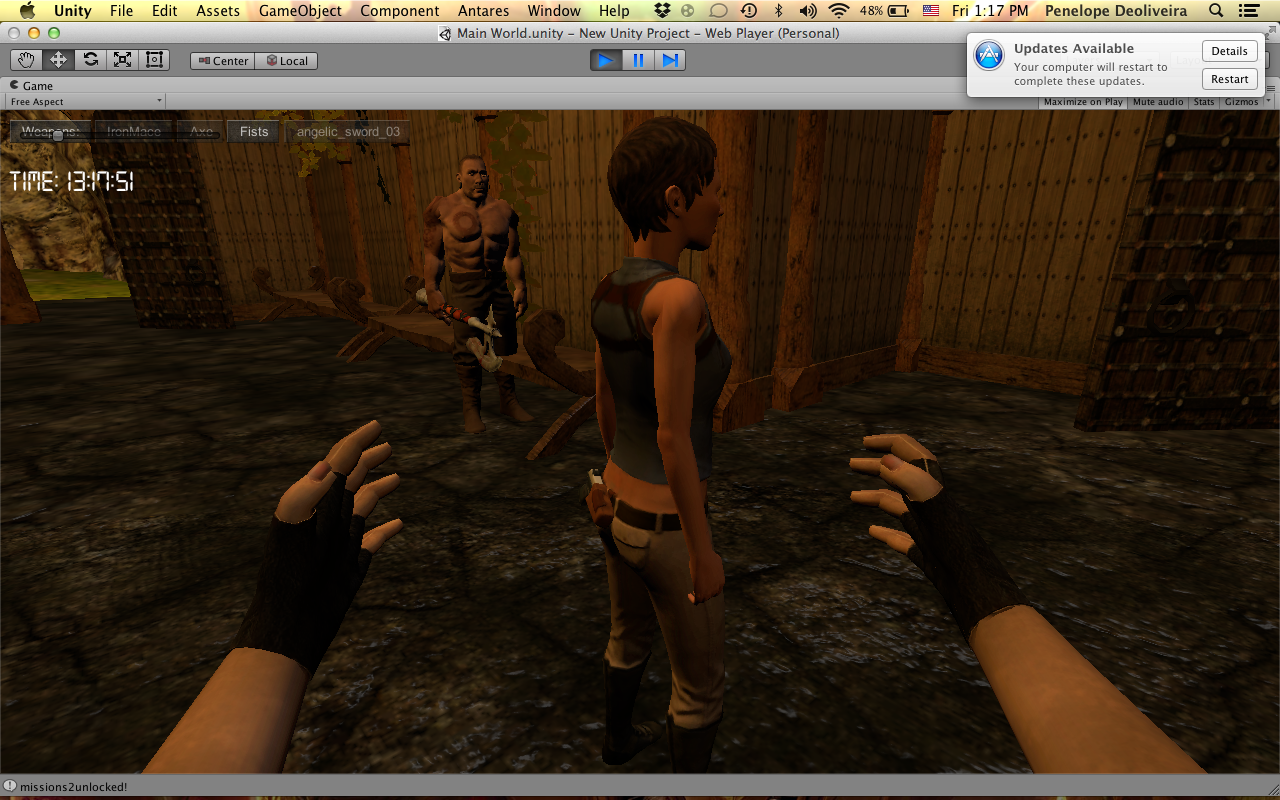The image size is (1280, 800).
Task: Stop play mode with Play button
Action: coord(605,61)
